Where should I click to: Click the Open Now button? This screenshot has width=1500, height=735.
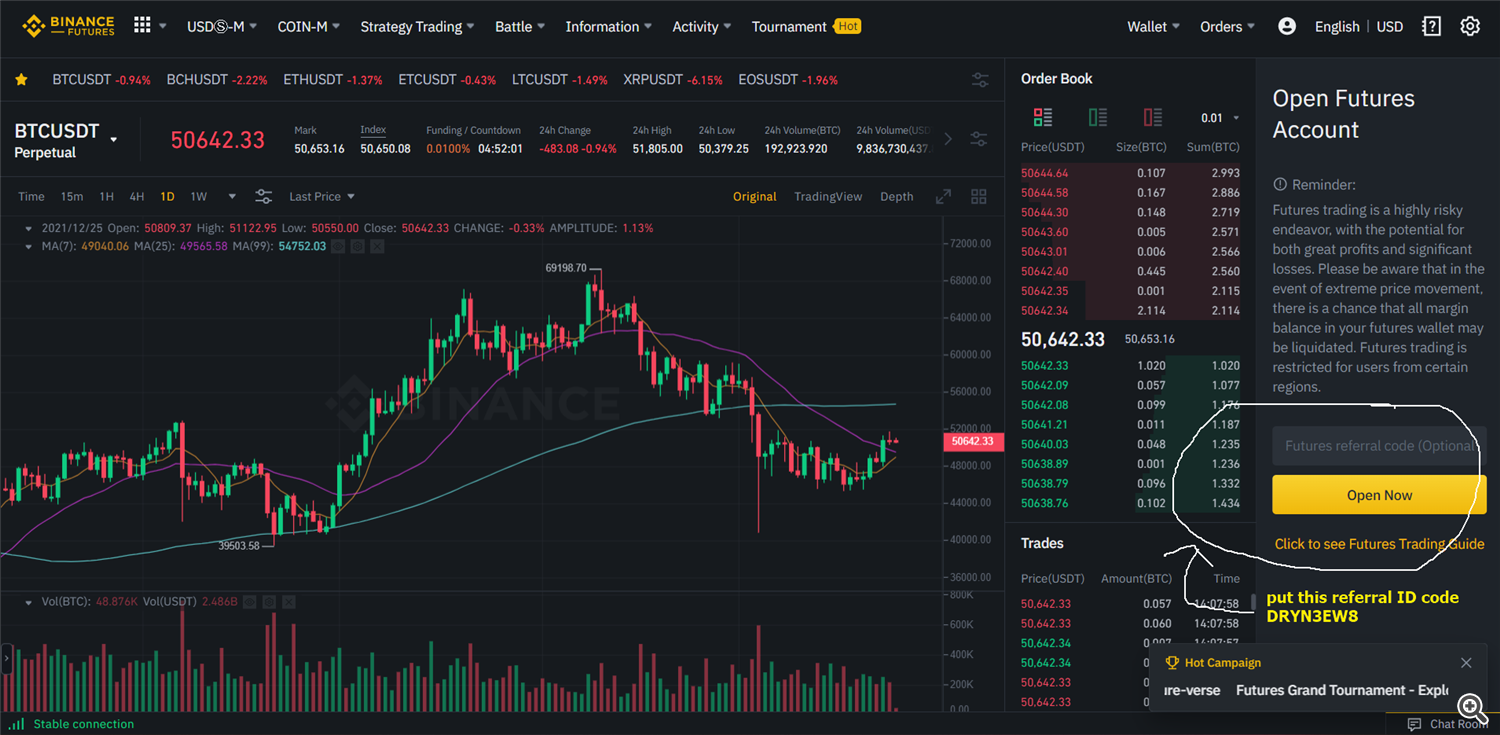point(1379,495)
